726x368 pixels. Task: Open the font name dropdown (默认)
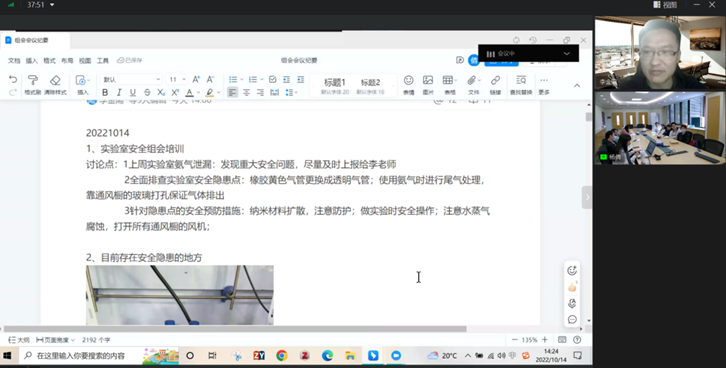pos(131,80)
